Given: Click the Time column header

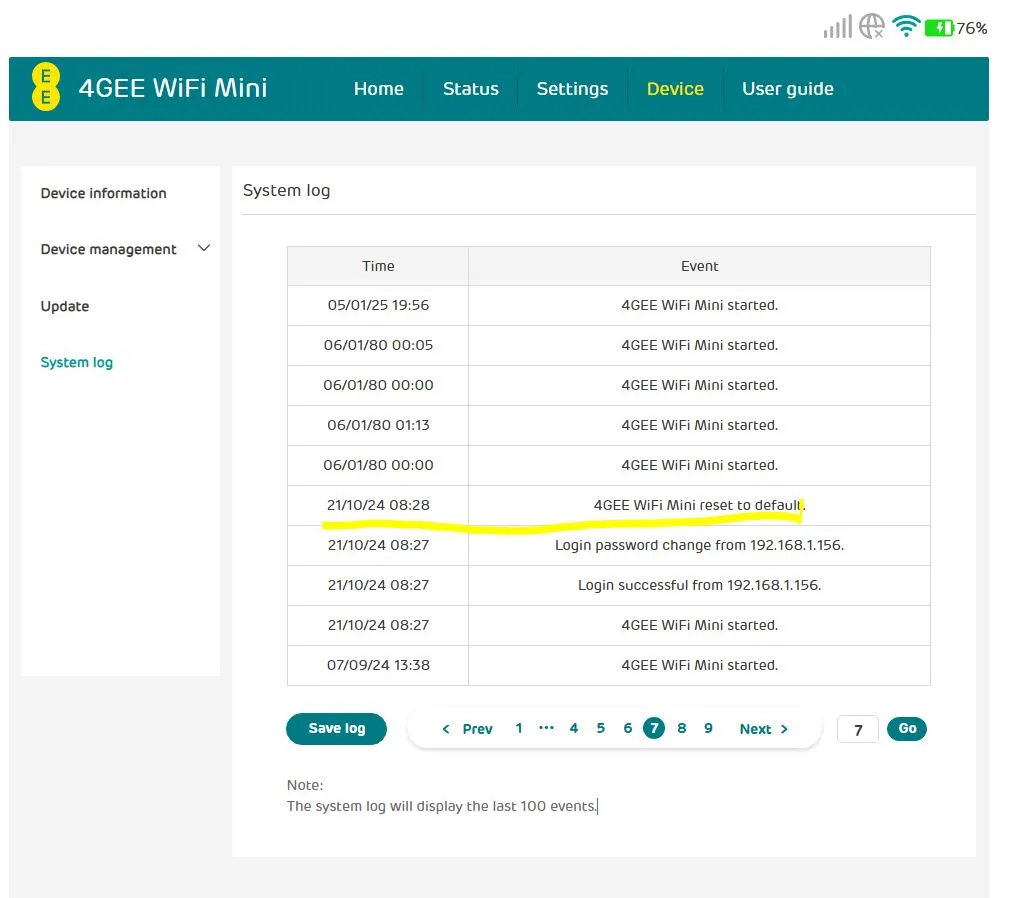Looking at the screenshot, I should [x=378, y=266].
